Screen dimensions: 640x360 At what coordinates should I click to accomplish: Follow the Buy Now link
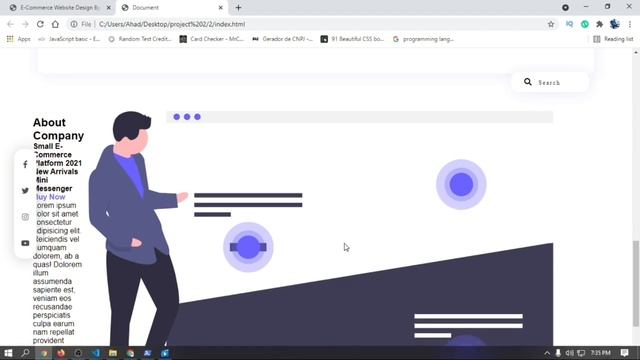(x=50, y=197)
